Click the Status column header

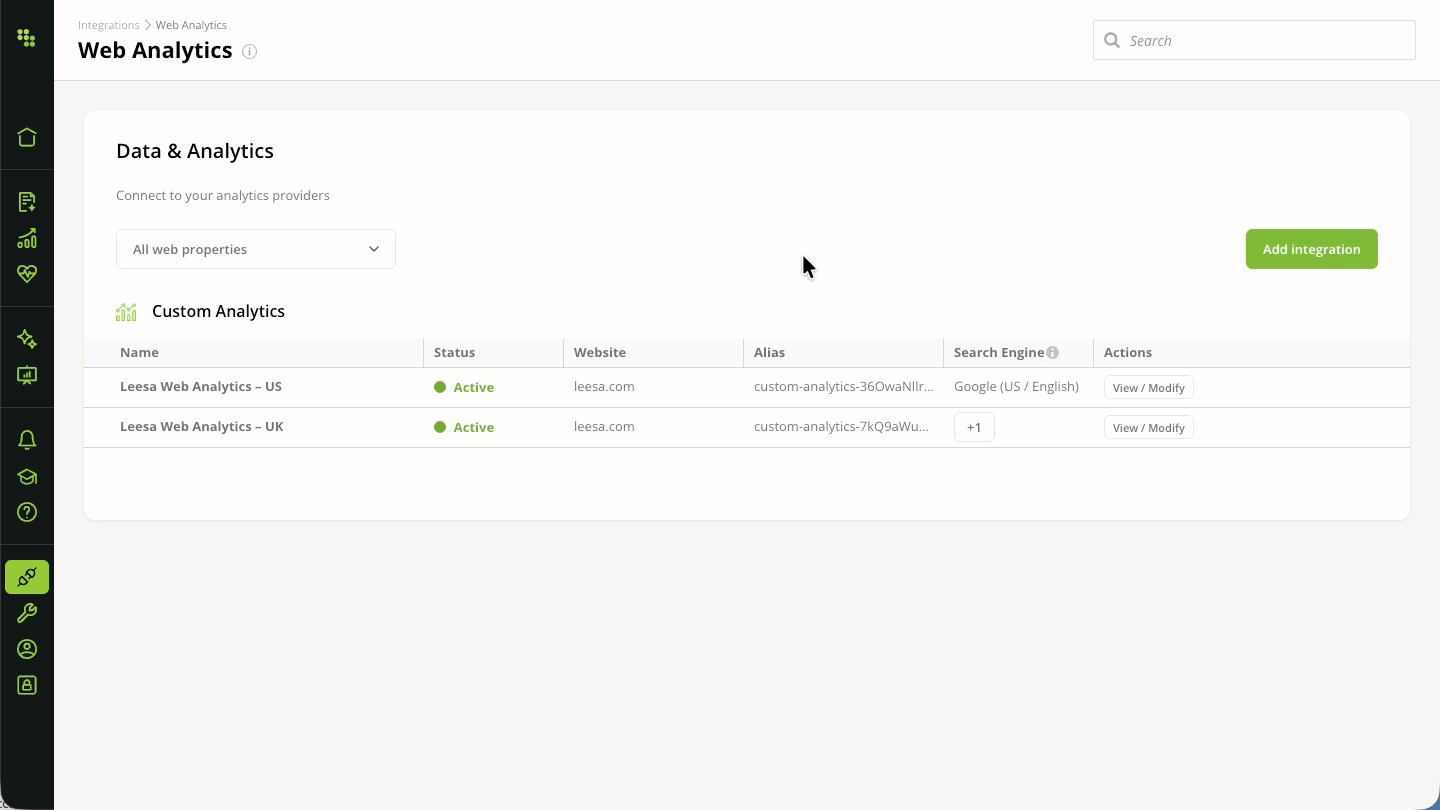click(454, 352)
